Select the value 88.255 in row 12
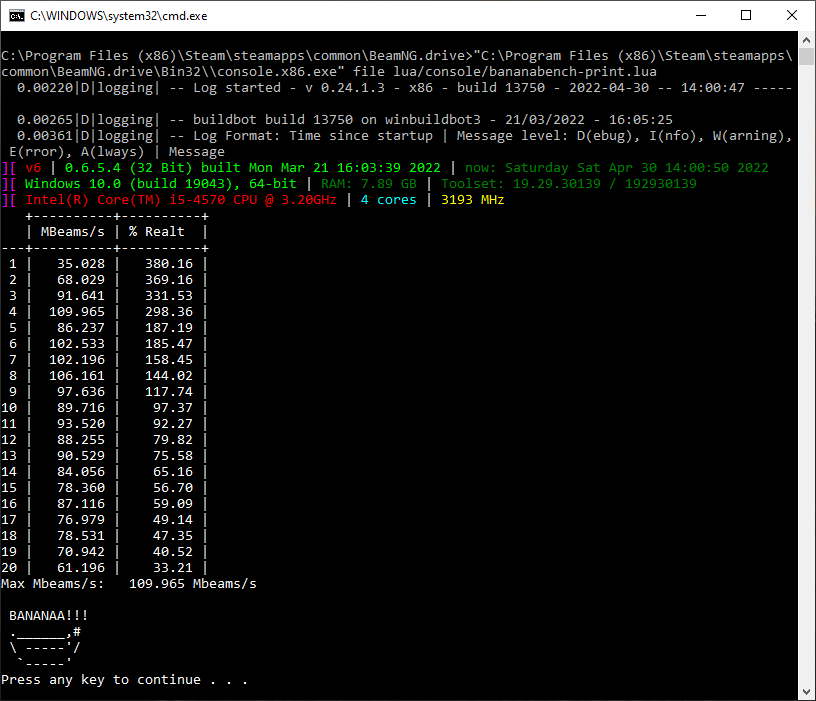The image size is (816, 701). point(81,440)
